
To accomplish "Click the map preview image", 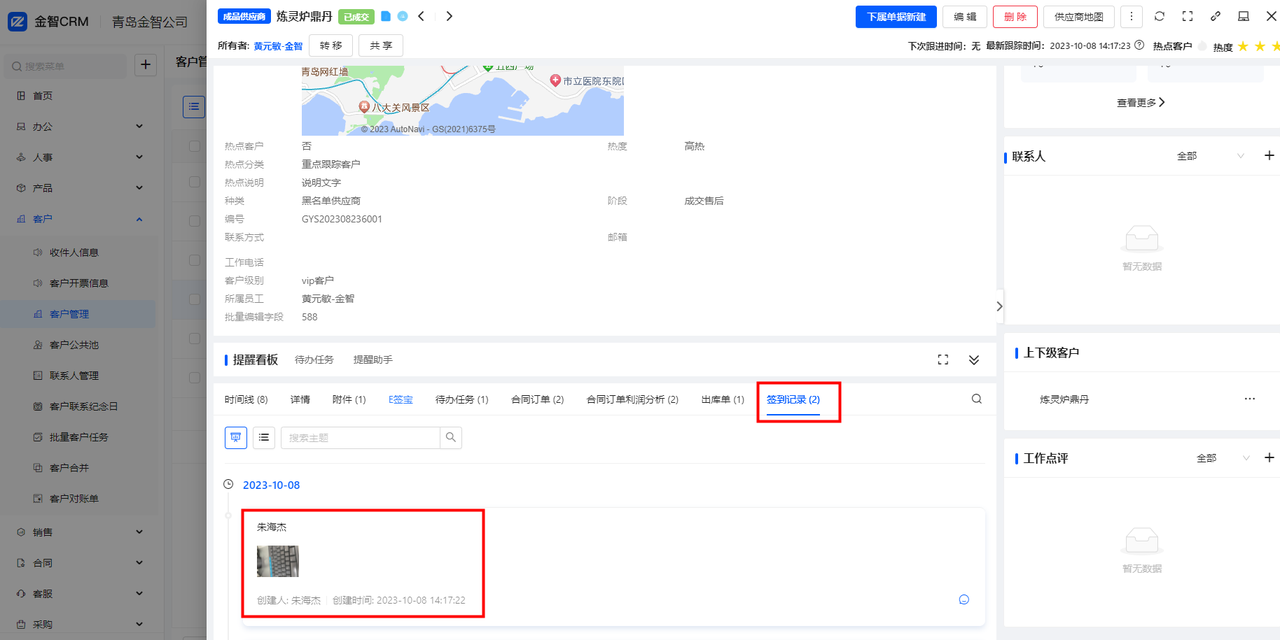I will 462,100.
